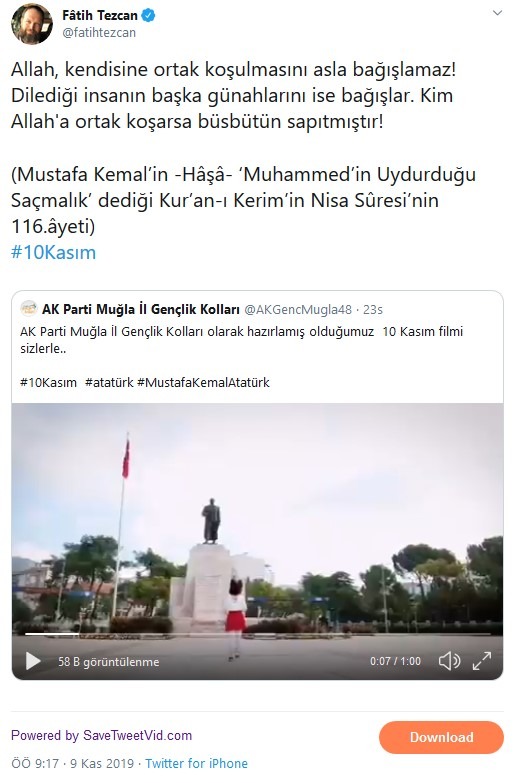Expand video to fullscreen
Image resolution: width=517 pixels, height=783 pixels.
(x=482, y=661)
